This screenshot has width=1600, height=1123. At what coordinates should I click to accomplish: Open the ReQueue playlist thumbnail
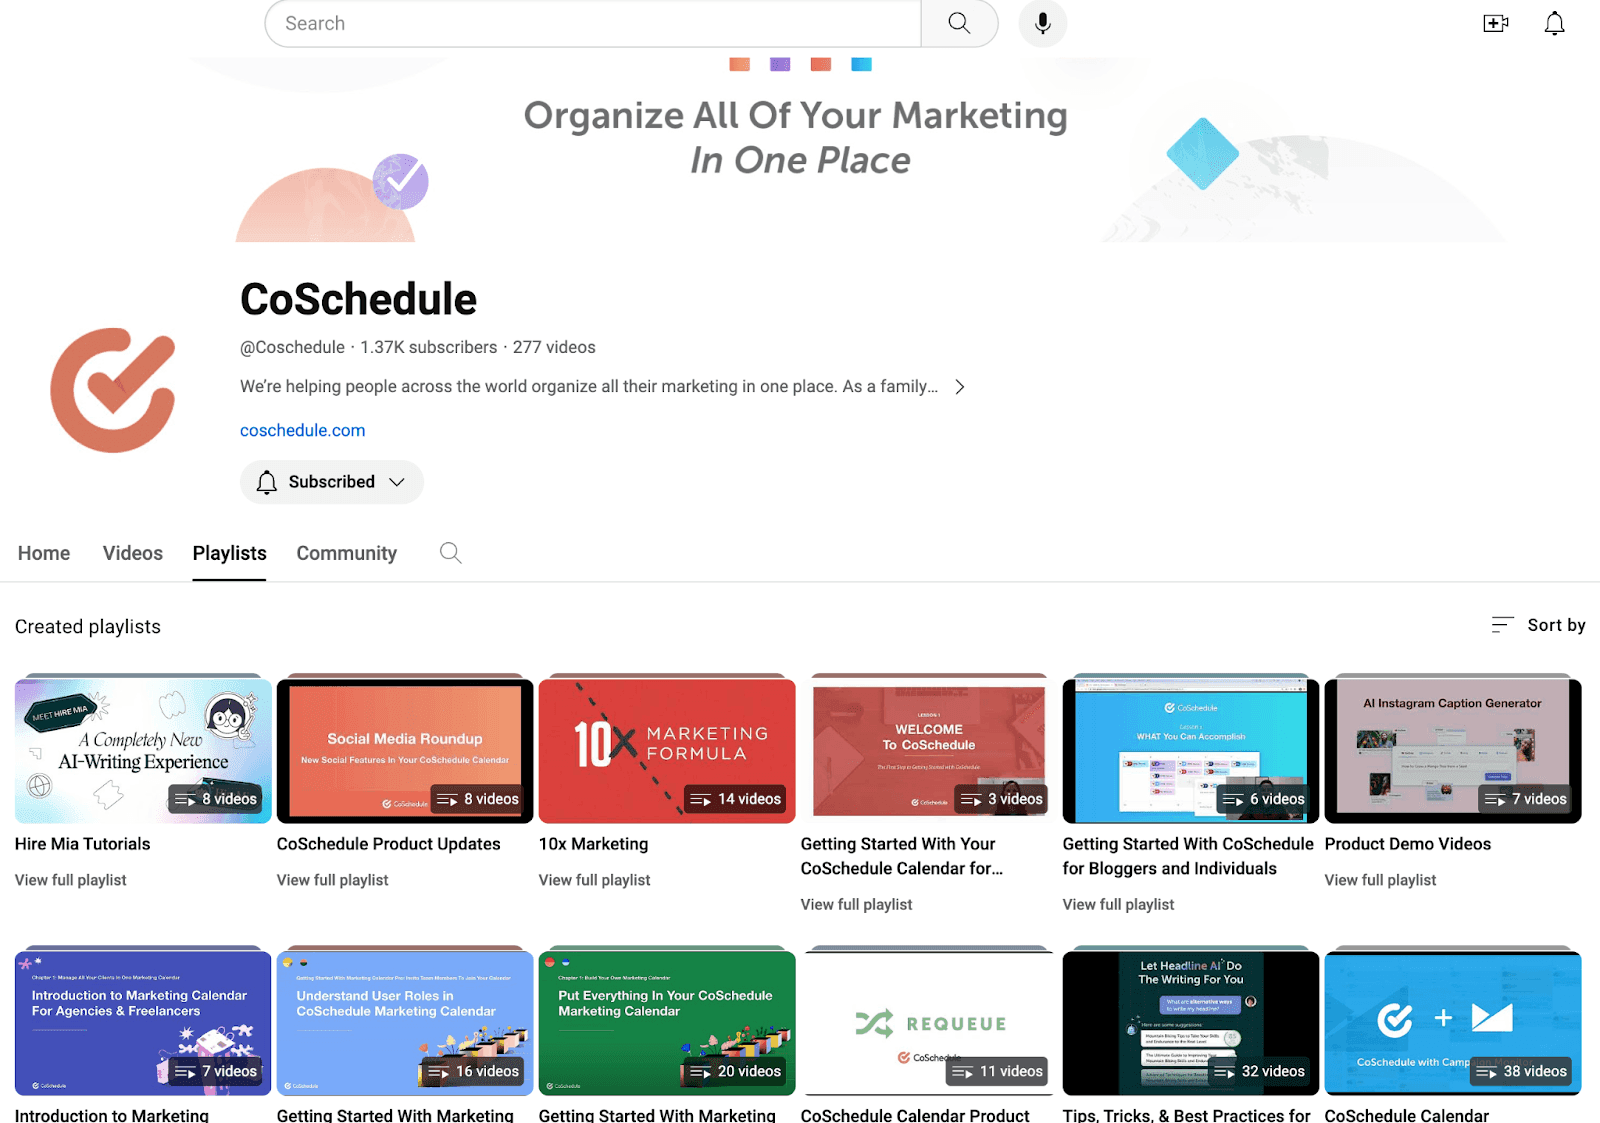point(929,1023)
